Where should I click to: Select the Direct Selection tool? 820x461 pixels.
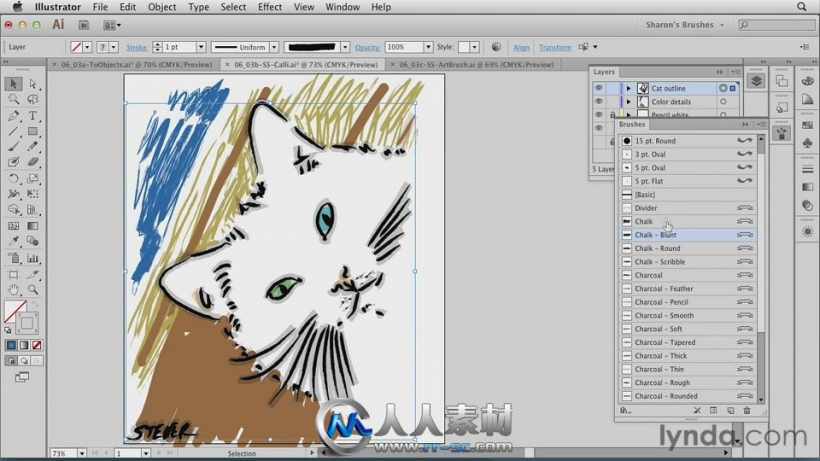click(x=33, y=84)
